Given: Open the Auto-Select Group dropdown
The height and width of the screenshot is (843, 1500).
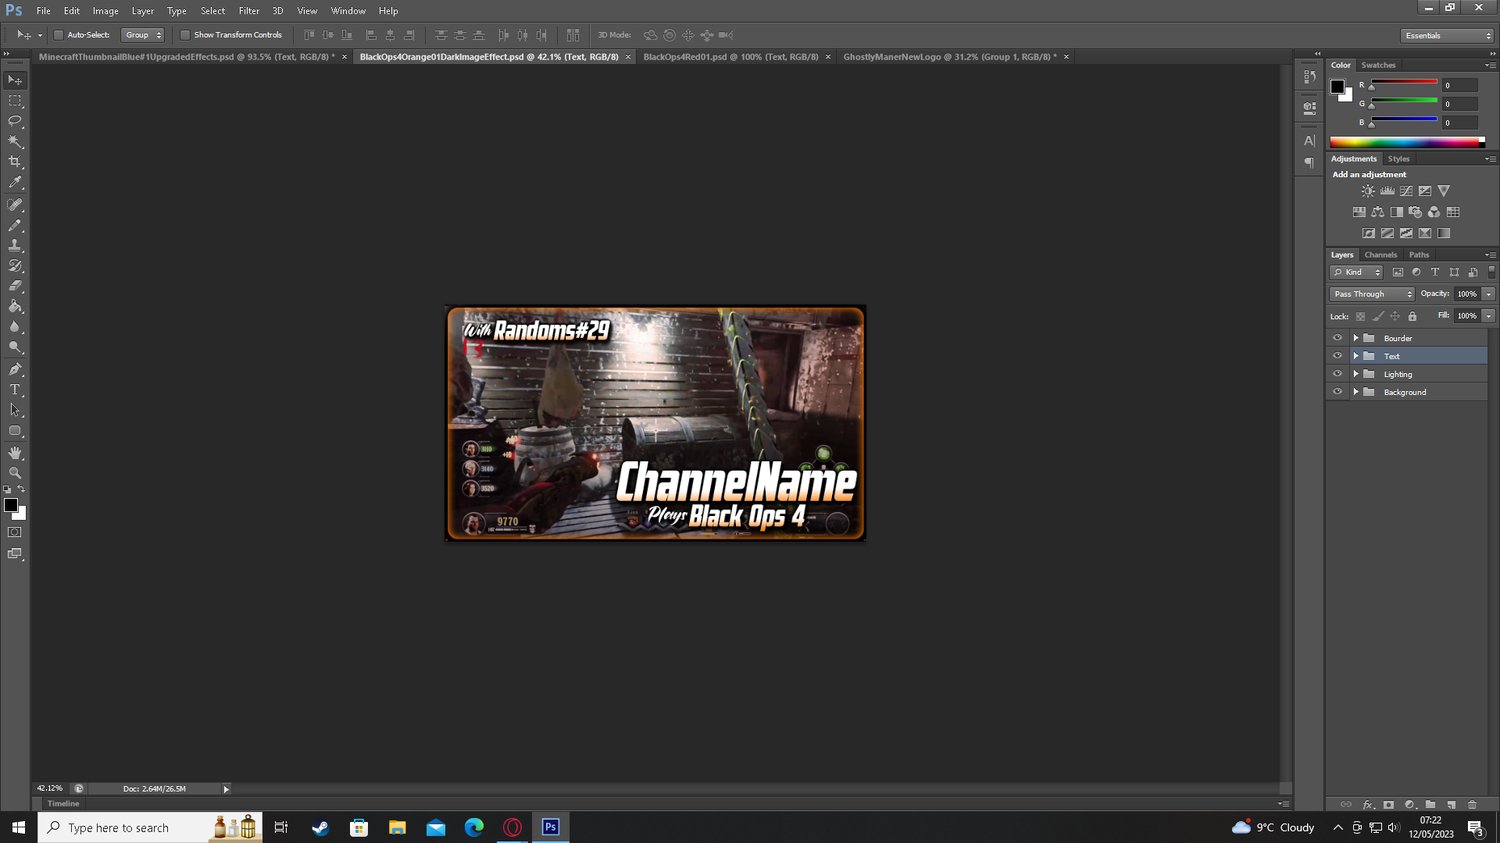Looking at the screenshot, I should click(x=142, y=35).
